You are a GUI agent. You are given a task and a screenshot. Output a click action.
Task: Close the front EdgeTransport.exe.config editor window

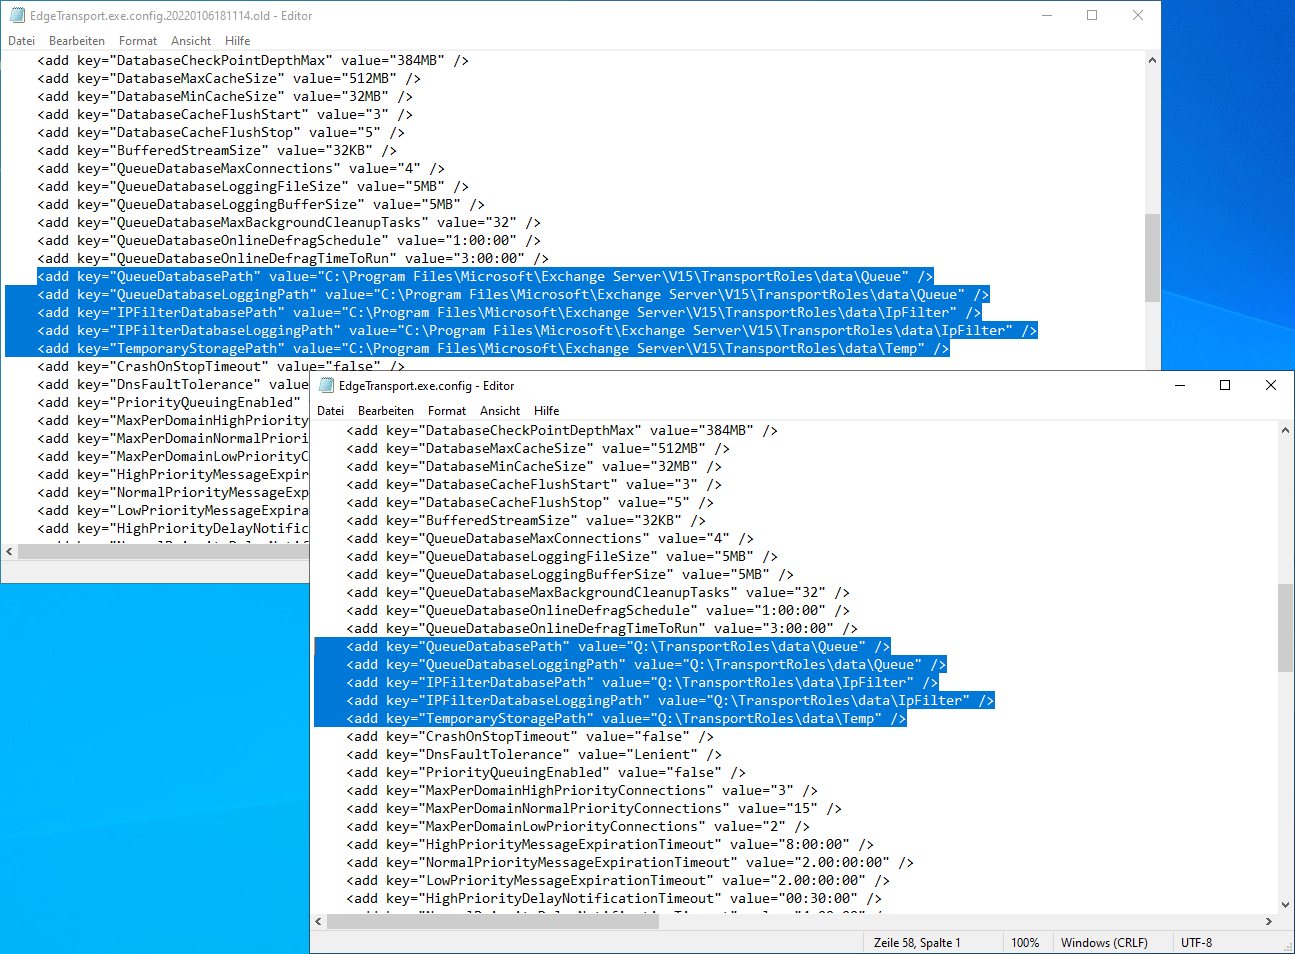pos(1270,386)
